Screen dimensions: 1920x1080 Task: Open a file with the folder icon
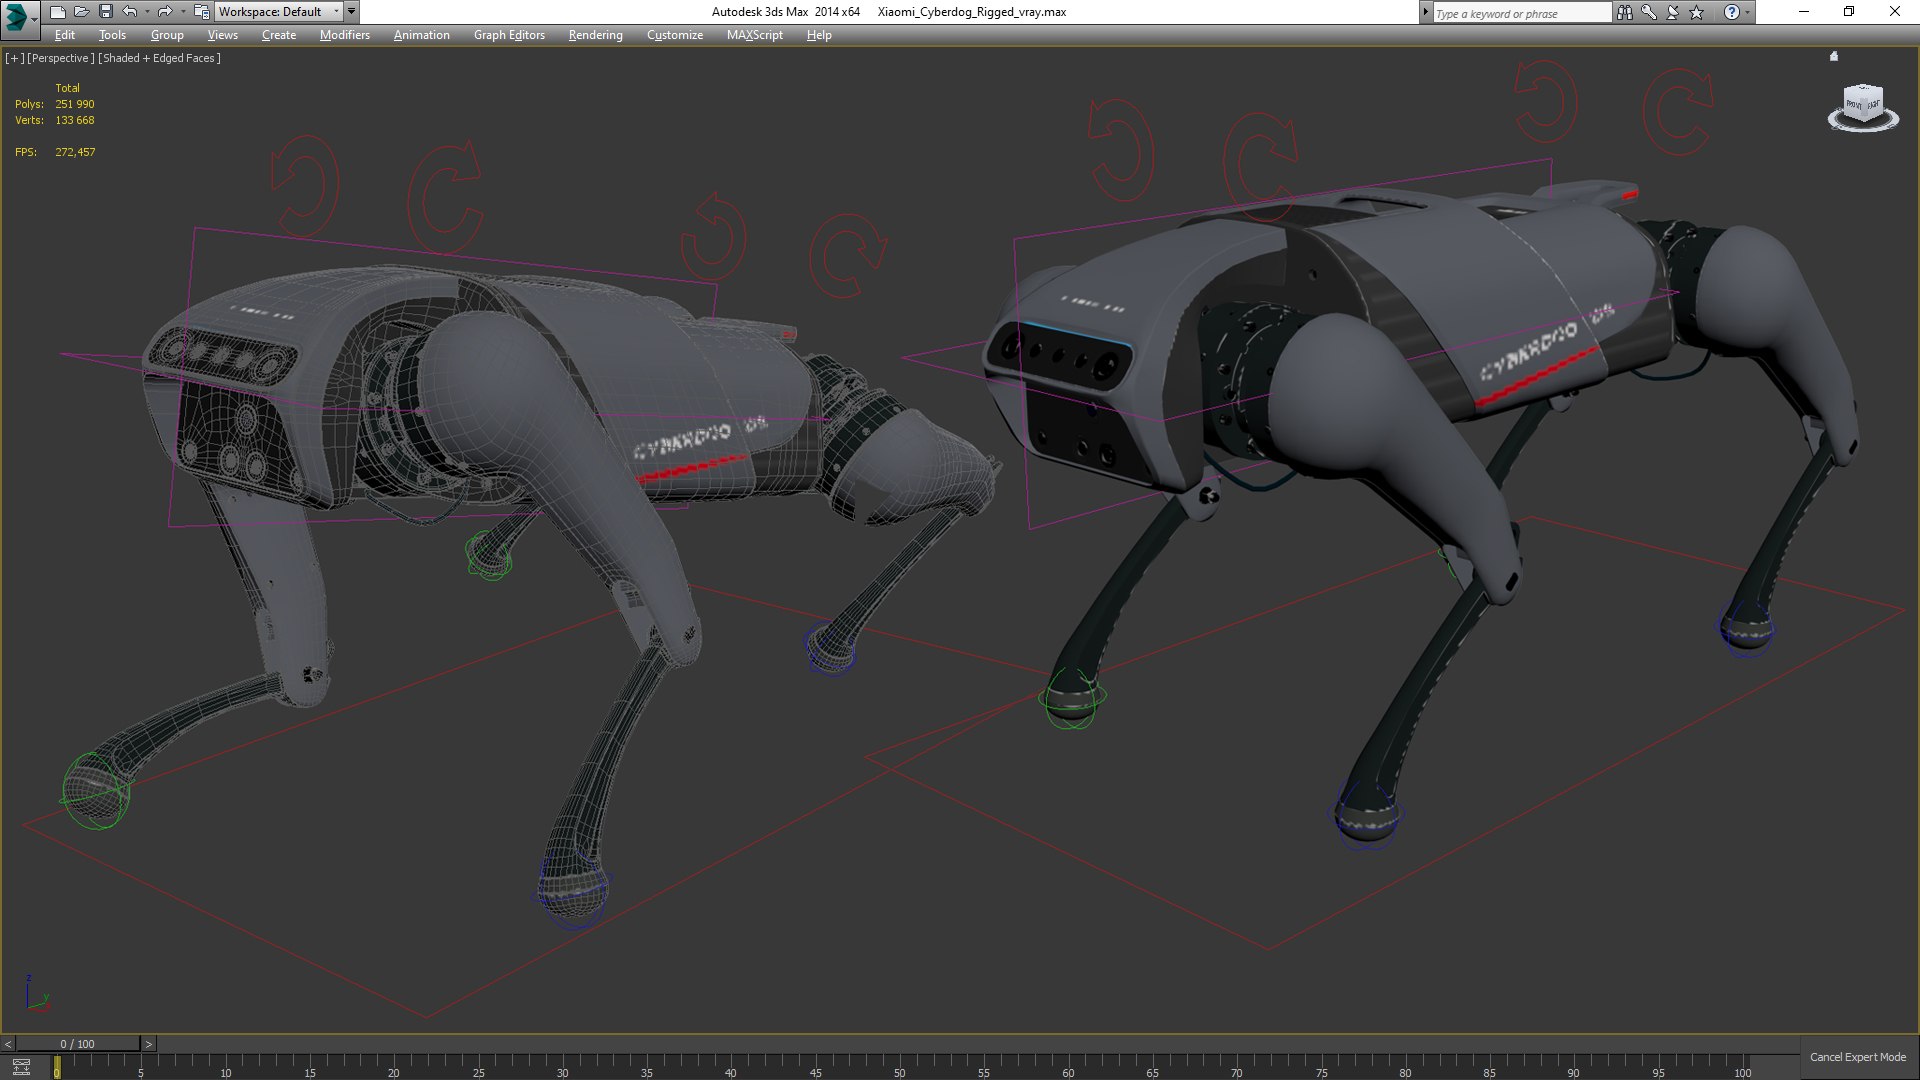pyautogui.click(x=82, y=12)
